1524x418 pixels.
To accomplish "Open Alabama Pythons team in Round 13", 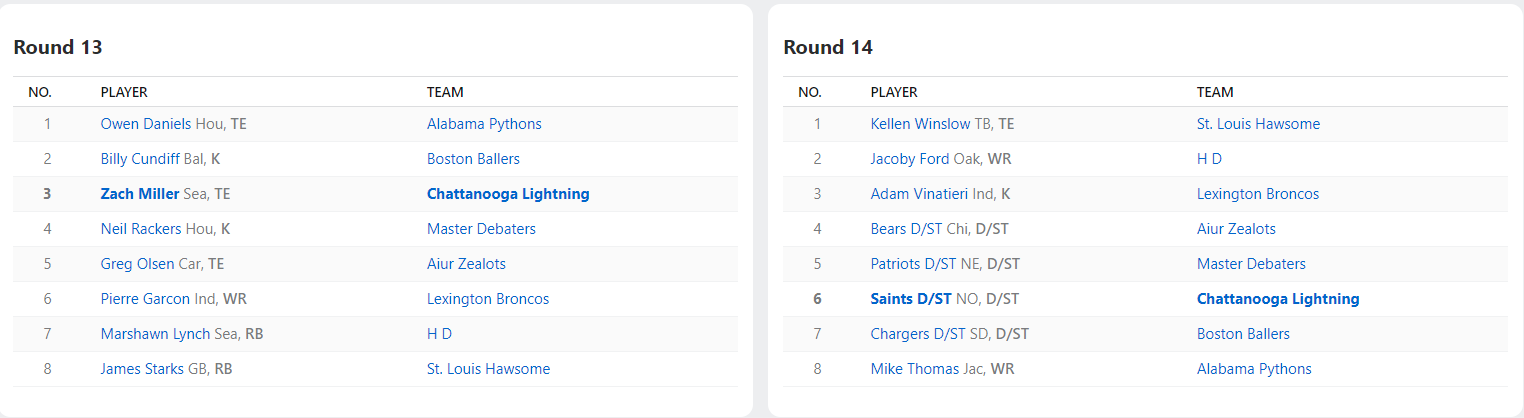I will (x=484, y=124).
